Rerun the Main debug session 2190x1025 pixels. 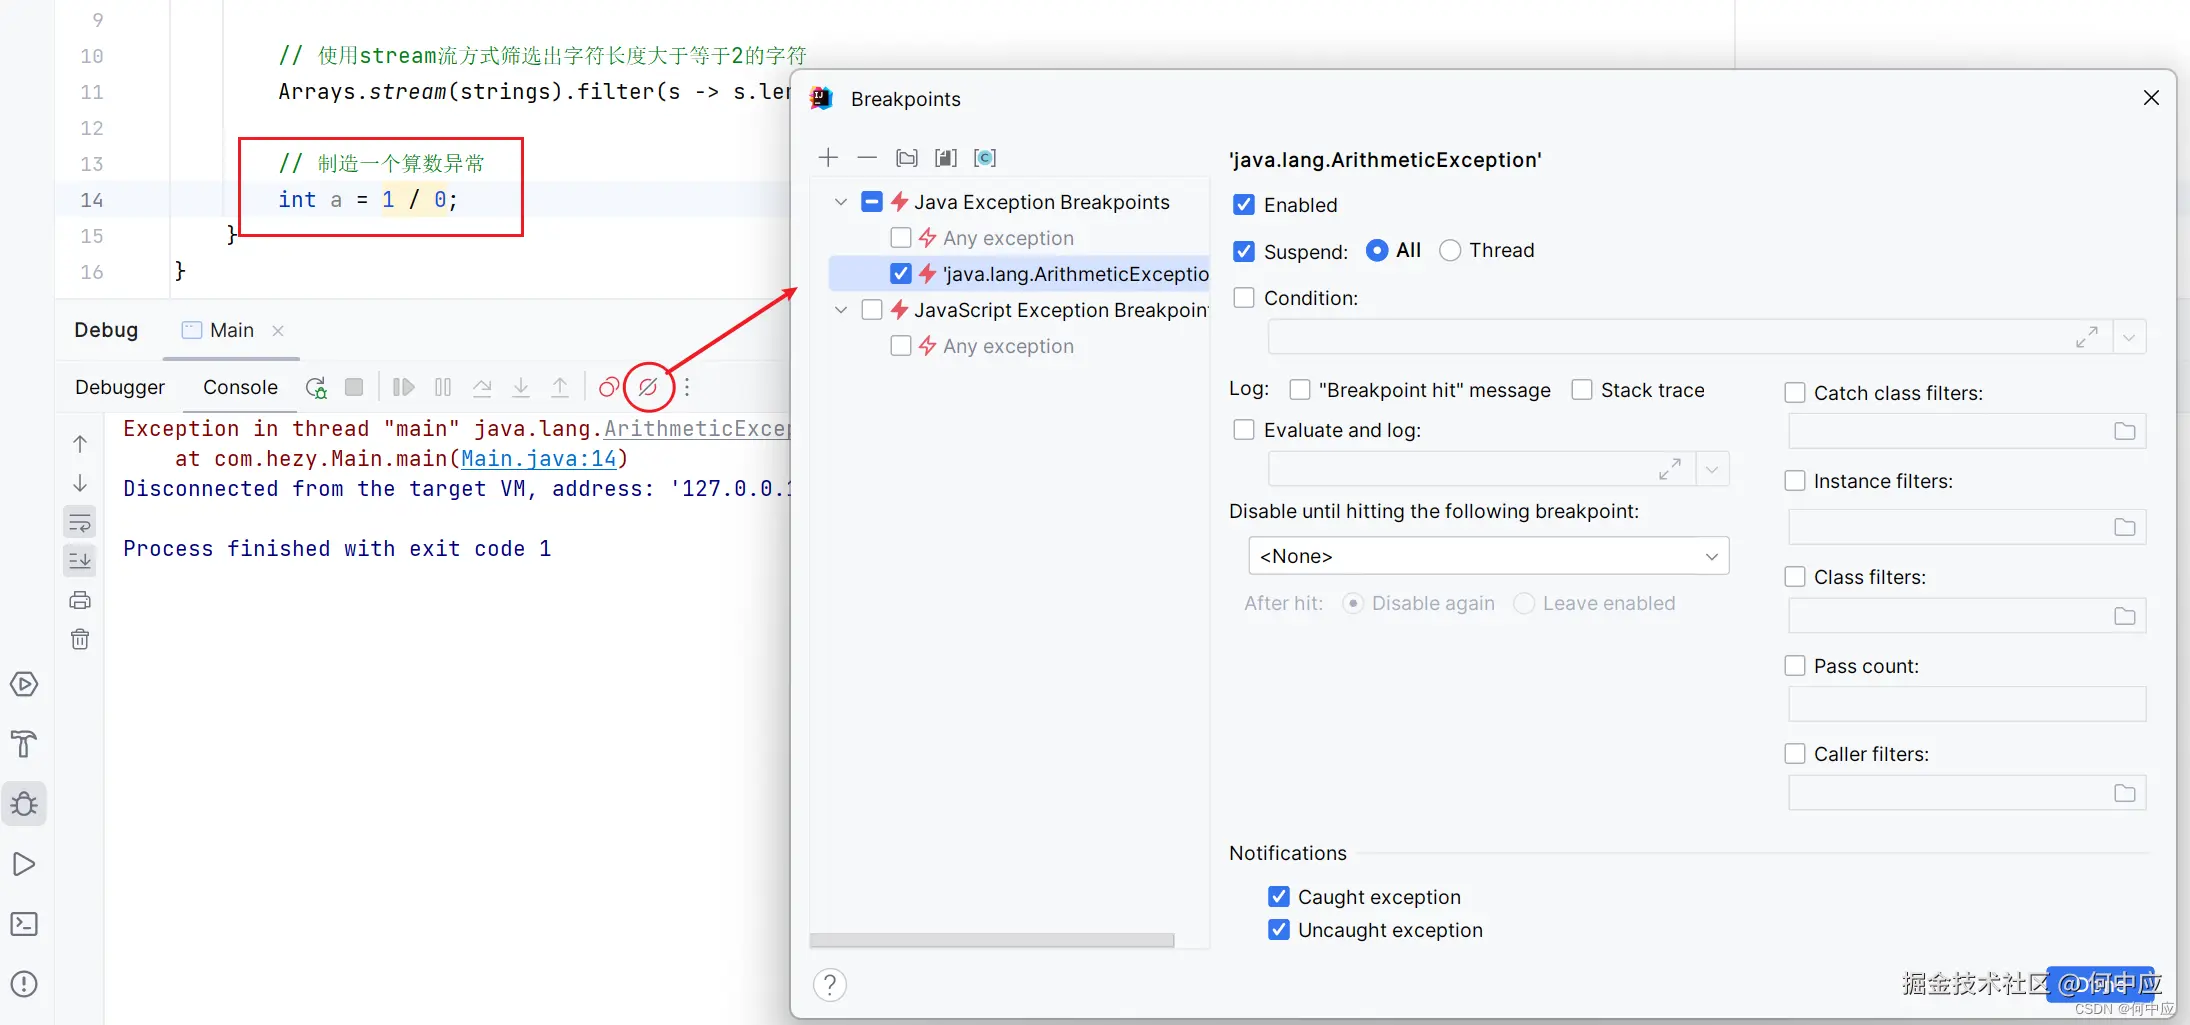pyautogui.click(x=316, y=387)
